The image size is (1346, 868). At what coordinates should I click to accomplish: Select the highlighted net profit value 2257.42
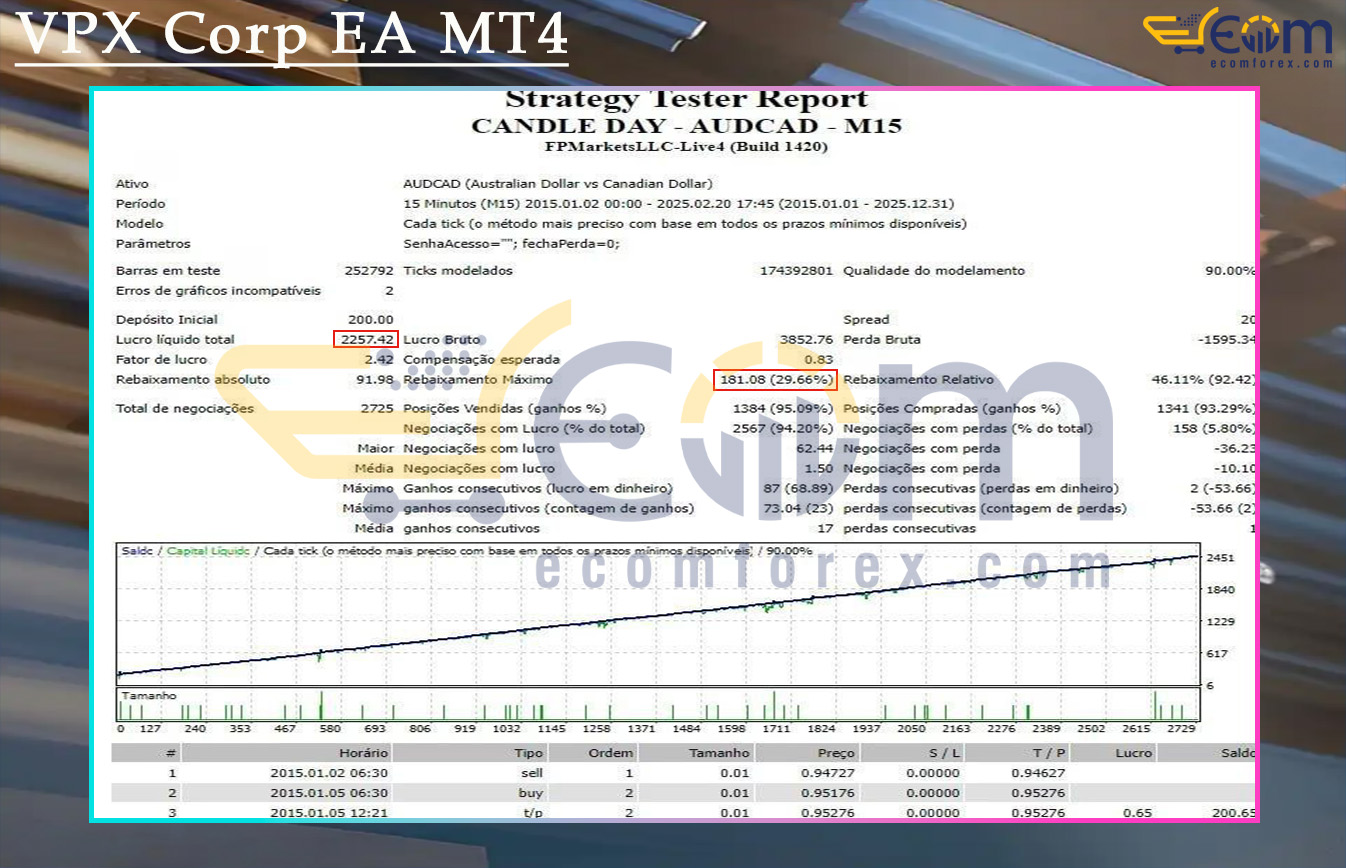(364, 339)
